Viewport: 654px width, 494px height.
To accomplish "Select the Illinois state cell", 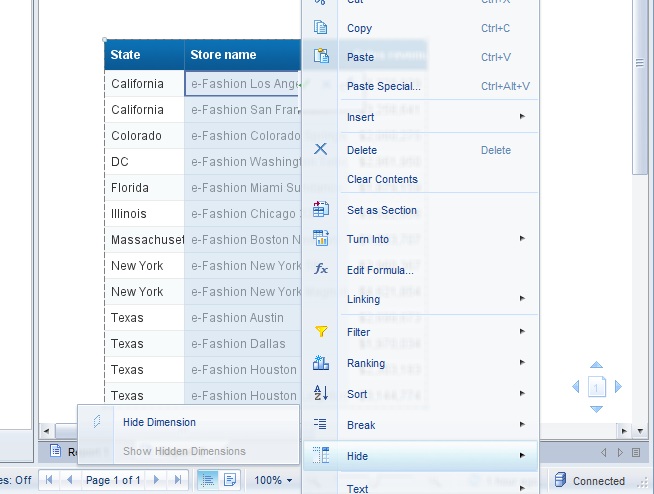I will [x=144, y=214].
